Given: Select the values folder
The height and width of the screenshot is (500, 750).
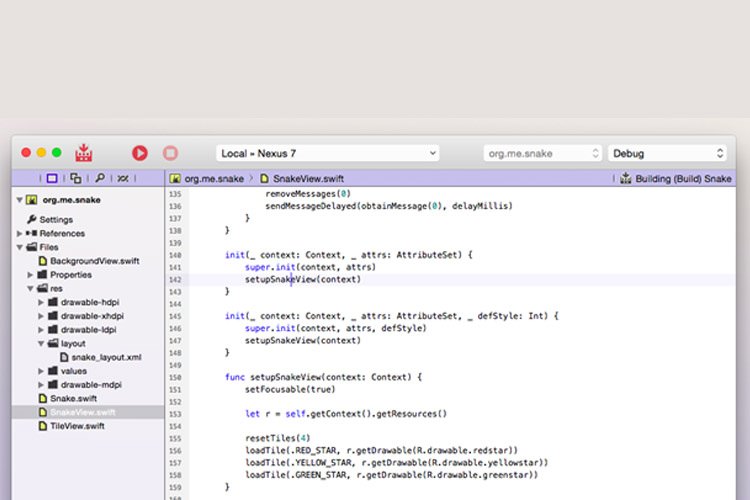Looking at the screenshot, I should [x=74, y=371].
